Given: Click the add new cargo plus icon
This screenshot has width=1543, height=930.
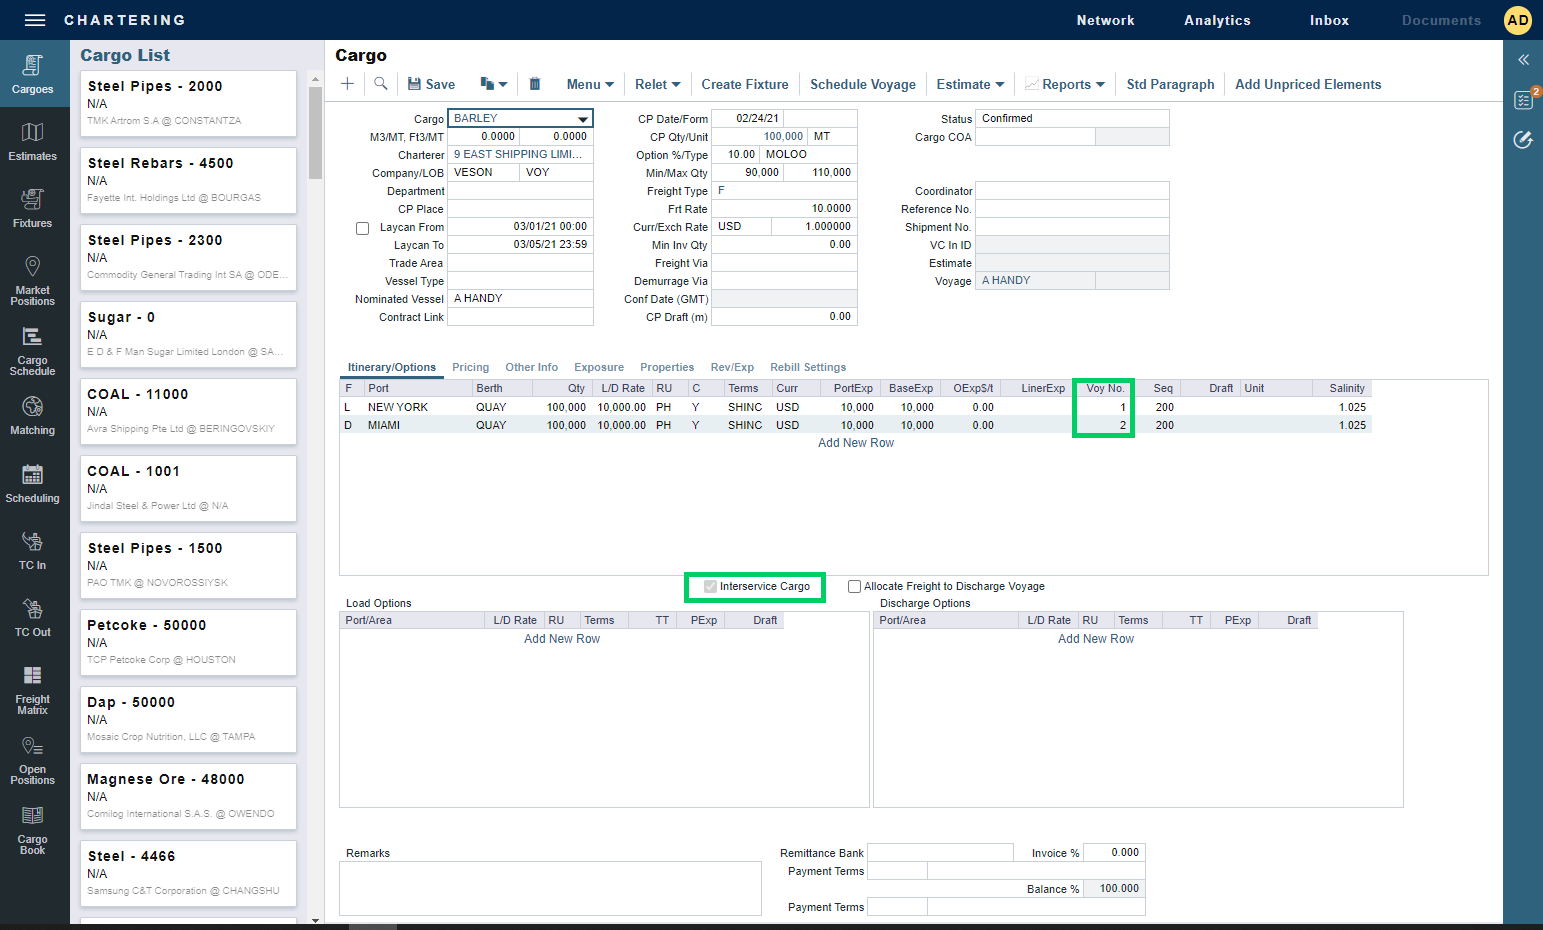Looking at the screenshot, I should click(347, 84).
